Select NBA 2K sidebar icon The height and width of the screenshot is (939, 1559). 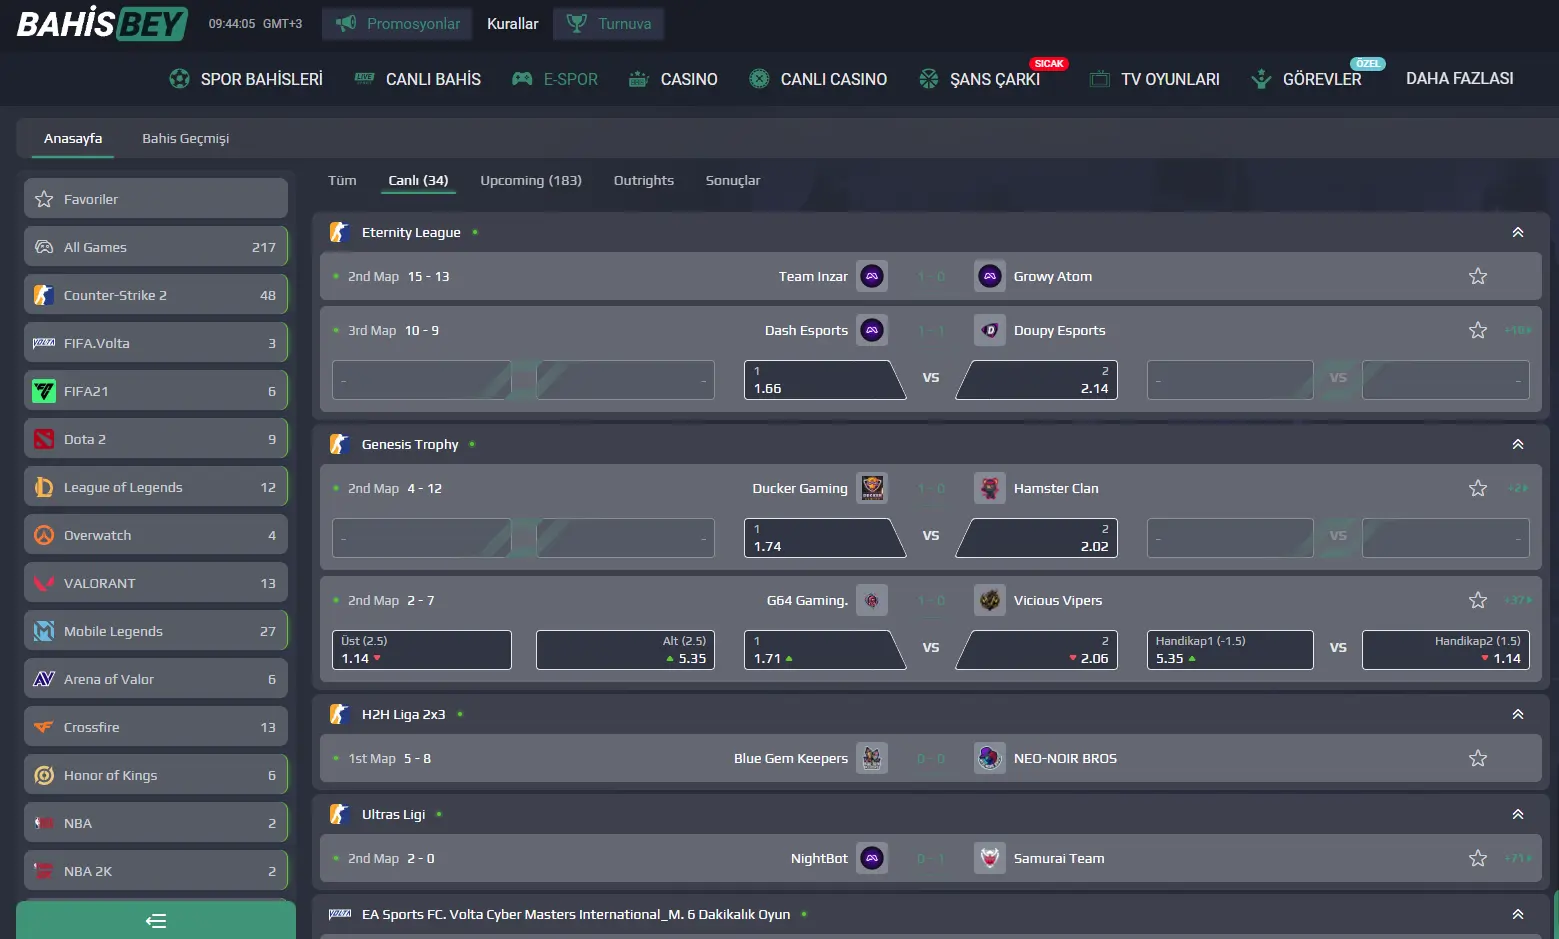[x=44, y=871]
